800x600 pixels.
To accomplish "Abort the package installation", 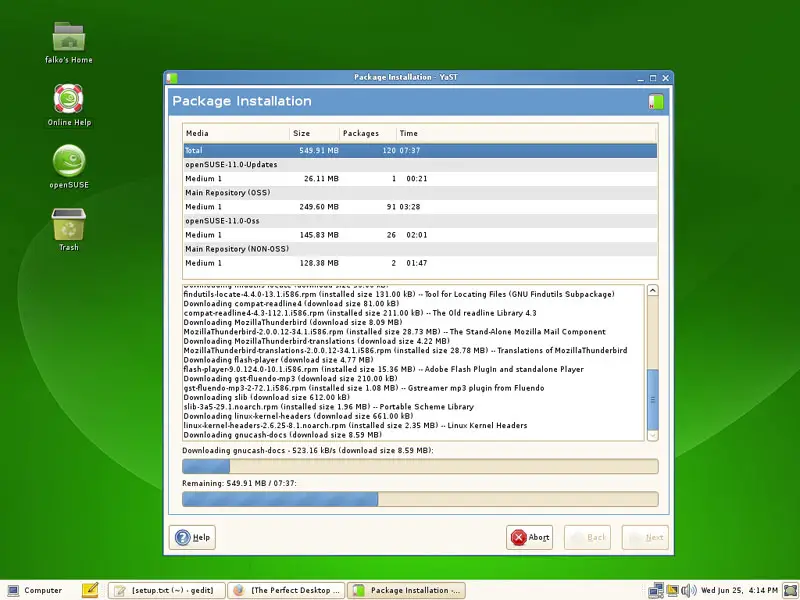I will [x=530, y=537].
